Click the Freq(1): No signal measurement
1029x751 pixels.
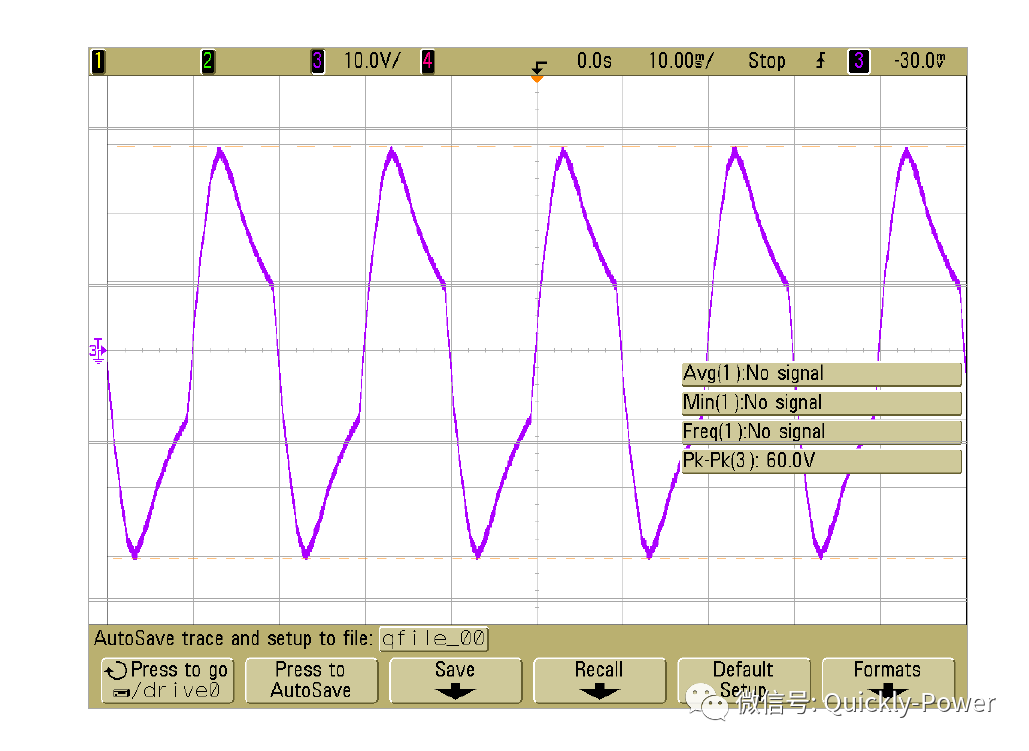point(822,432)
